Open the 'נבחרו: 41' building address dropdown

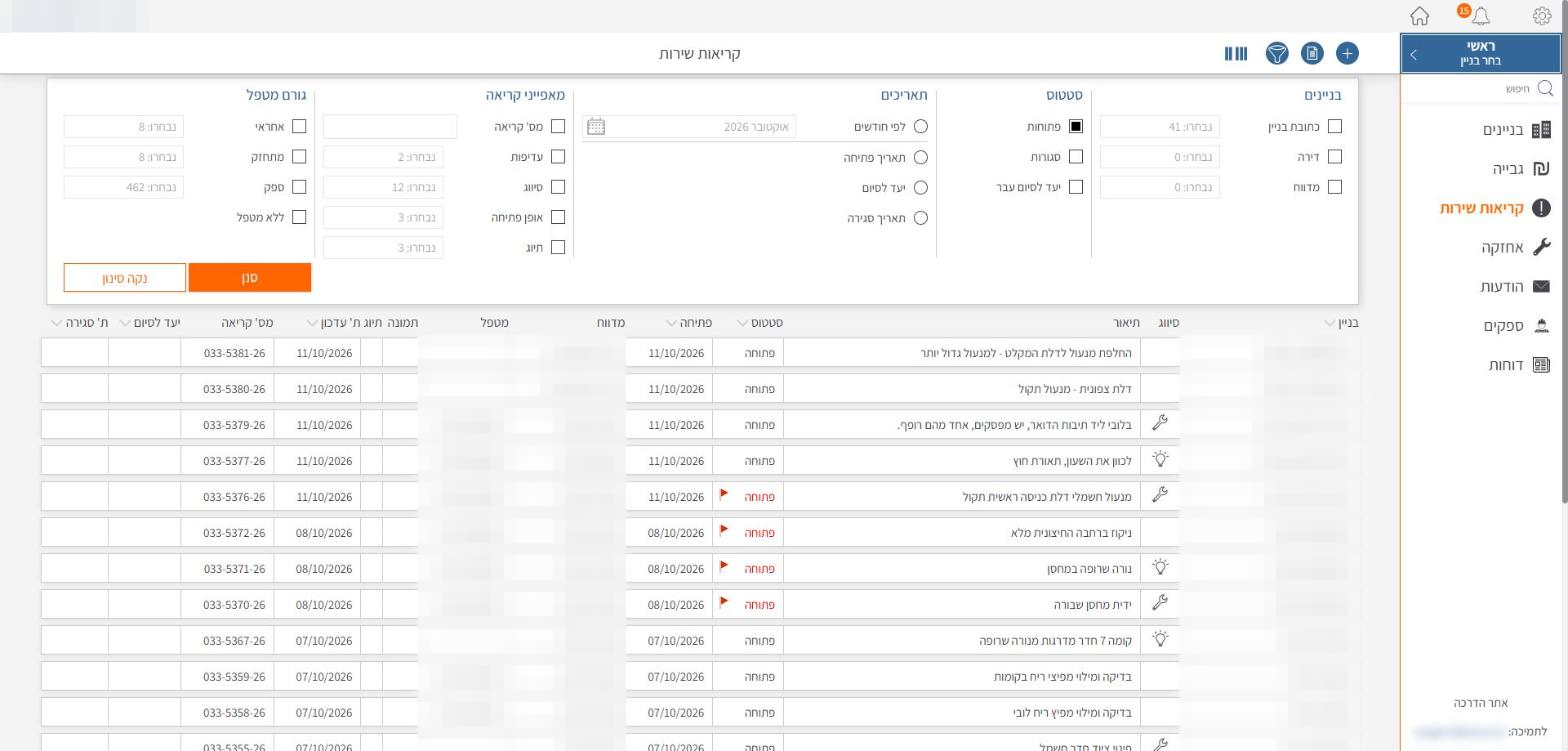(x=1160, y=127)
